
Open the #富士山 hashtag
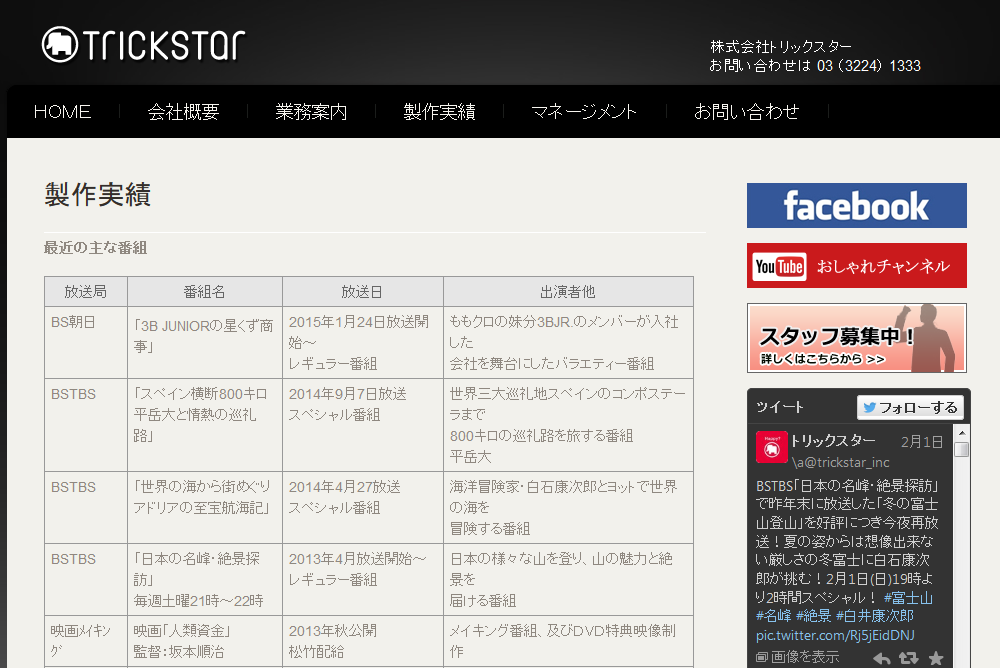(908, 598)
